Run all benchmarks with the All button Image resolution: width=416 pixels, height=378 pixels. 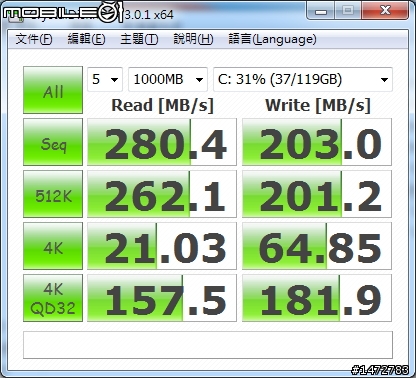pyautogui.click(x=53, y=90)
